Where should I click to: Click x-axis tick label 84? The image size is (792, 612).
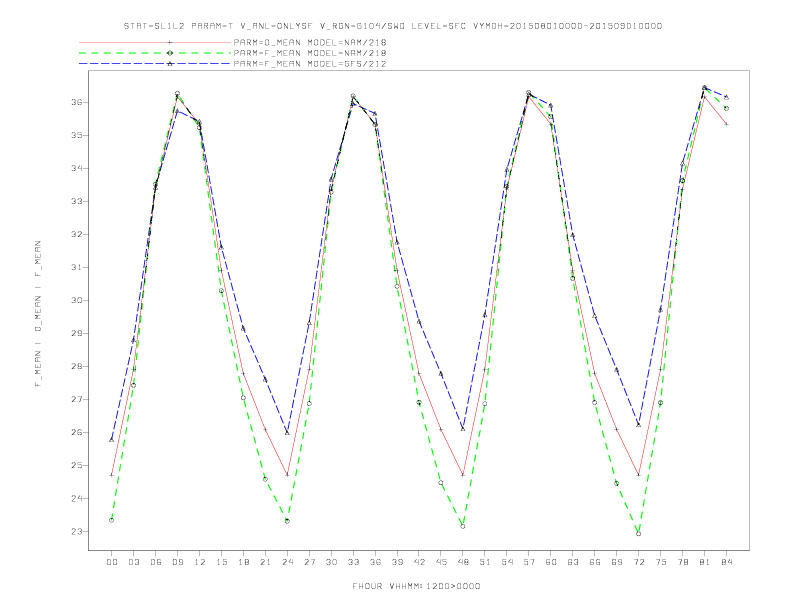pyautogui.click(x=726, y=562)
